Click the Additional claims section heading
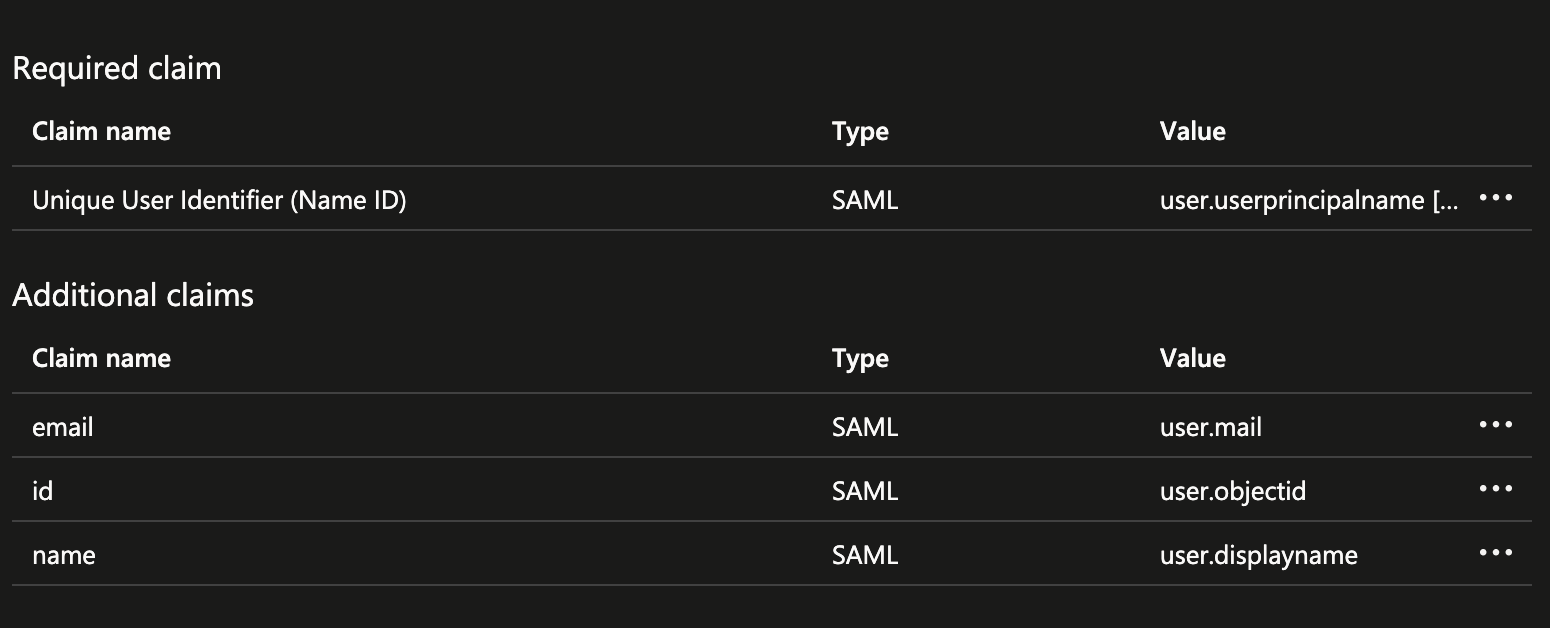Image resolution: width=1550 pixels, height=628 pixels. [133, 295]
